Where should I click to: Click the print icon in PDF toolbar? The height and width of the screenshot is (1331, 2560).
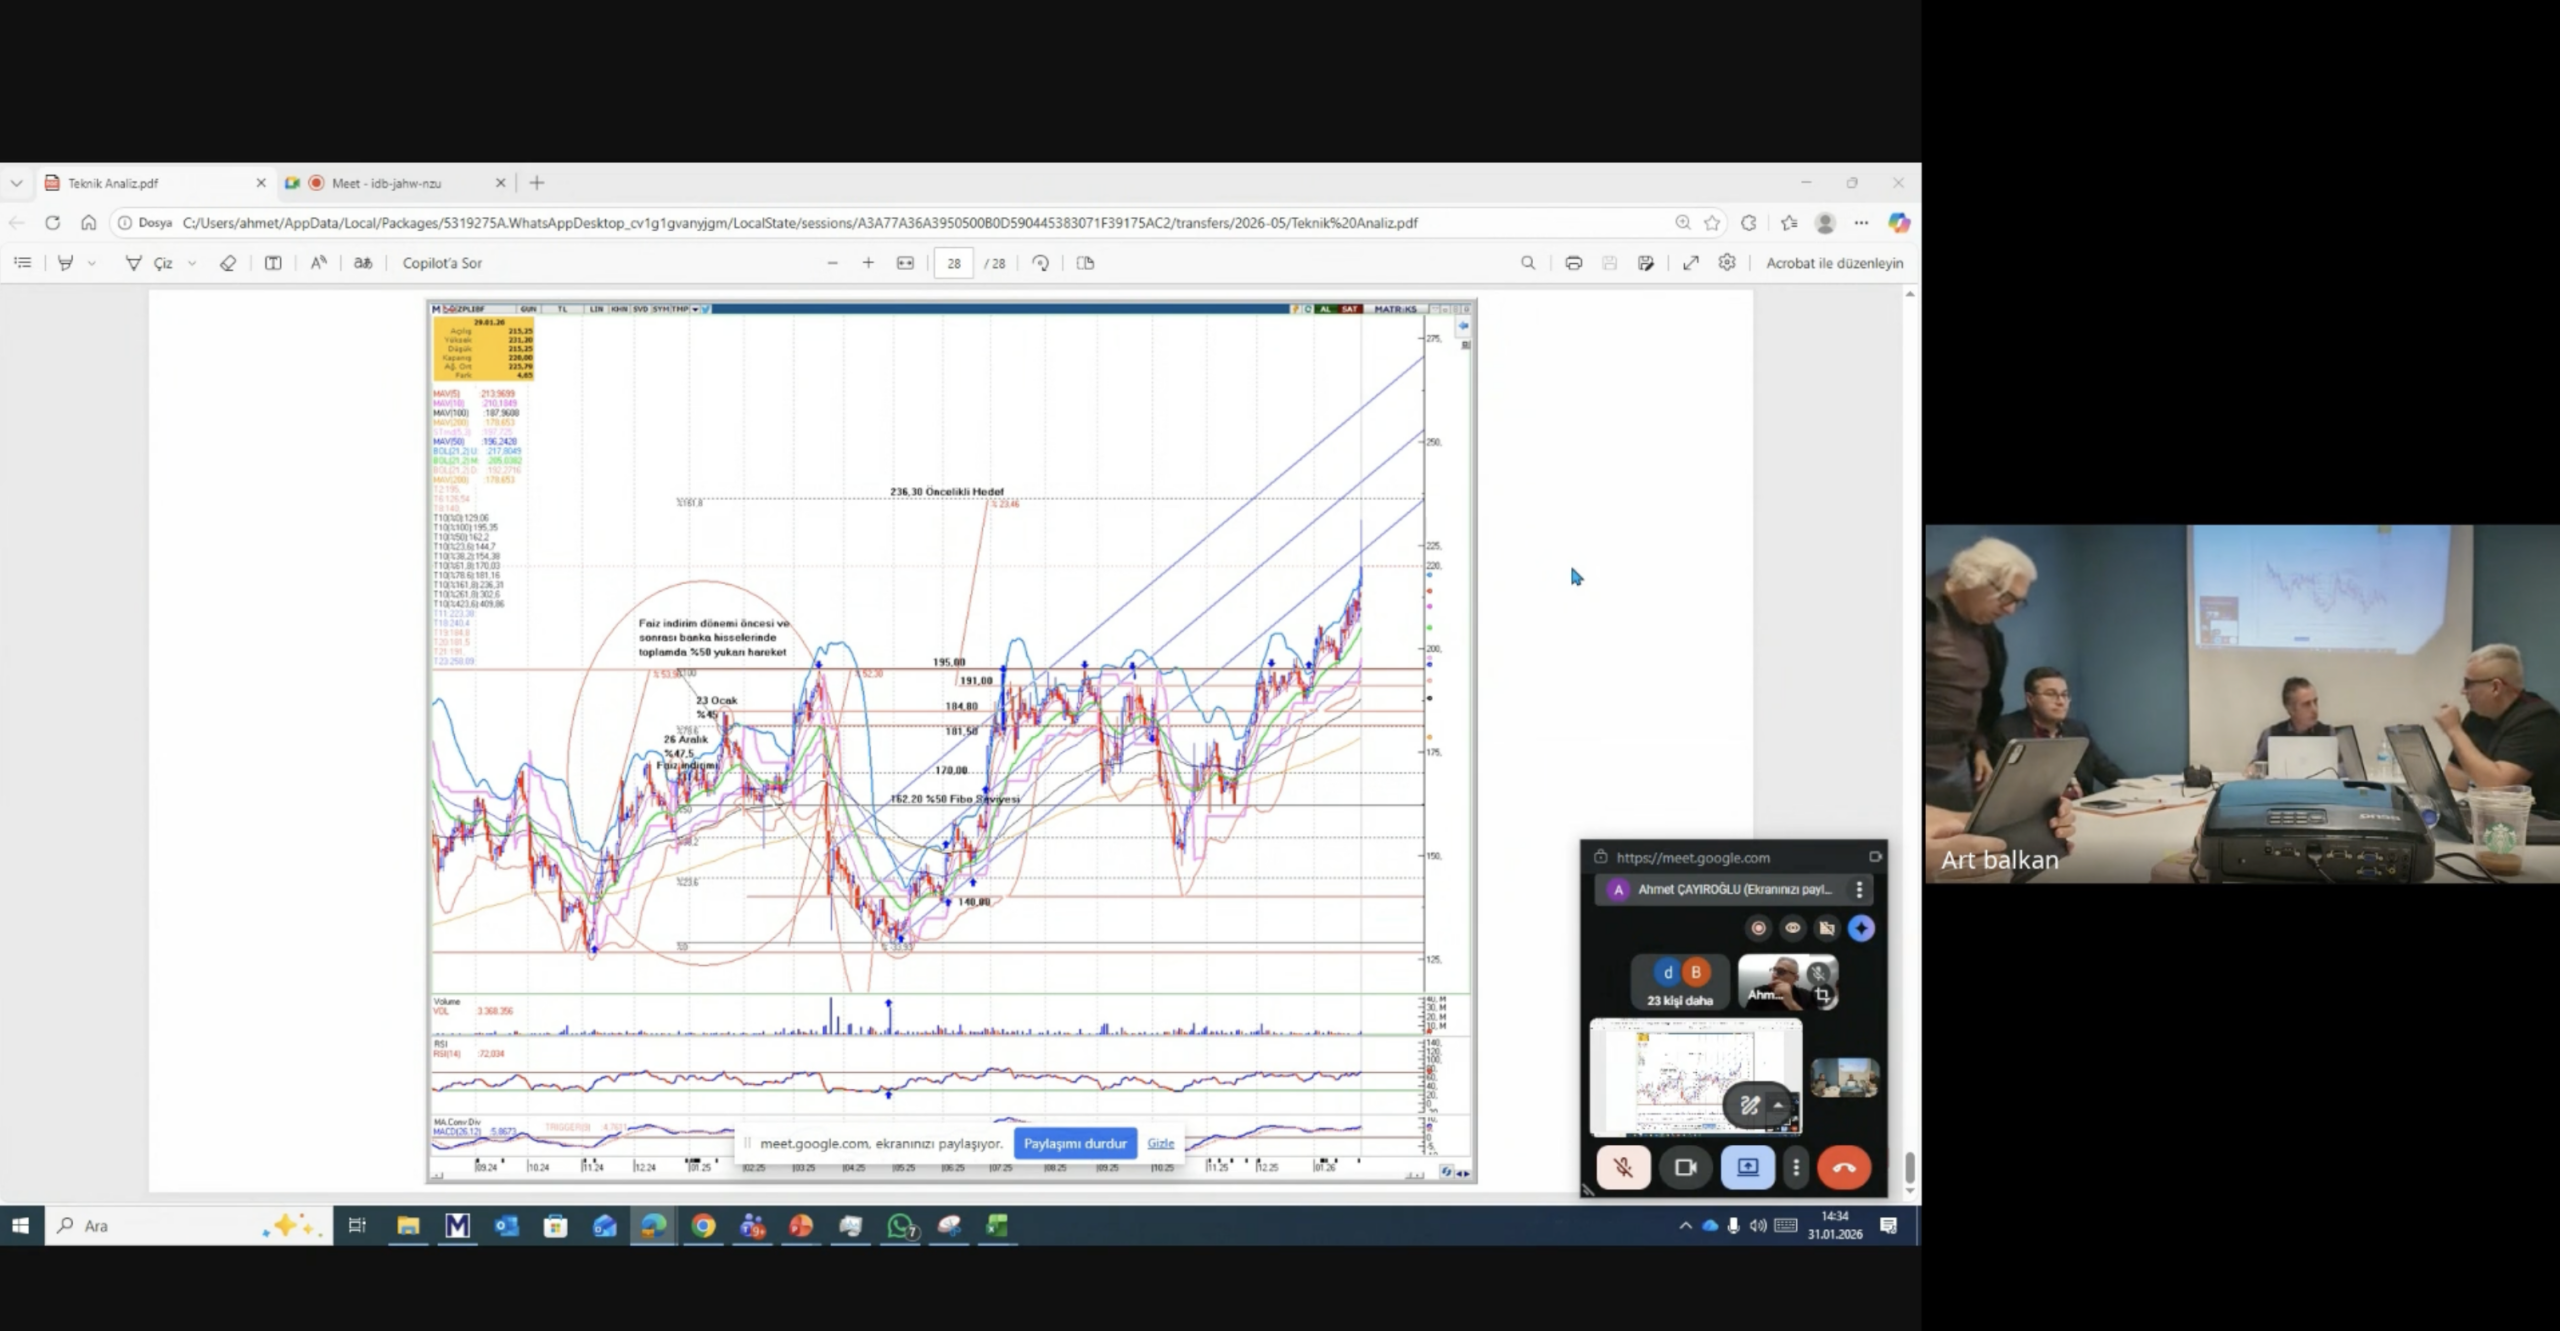coord(1573,263)
